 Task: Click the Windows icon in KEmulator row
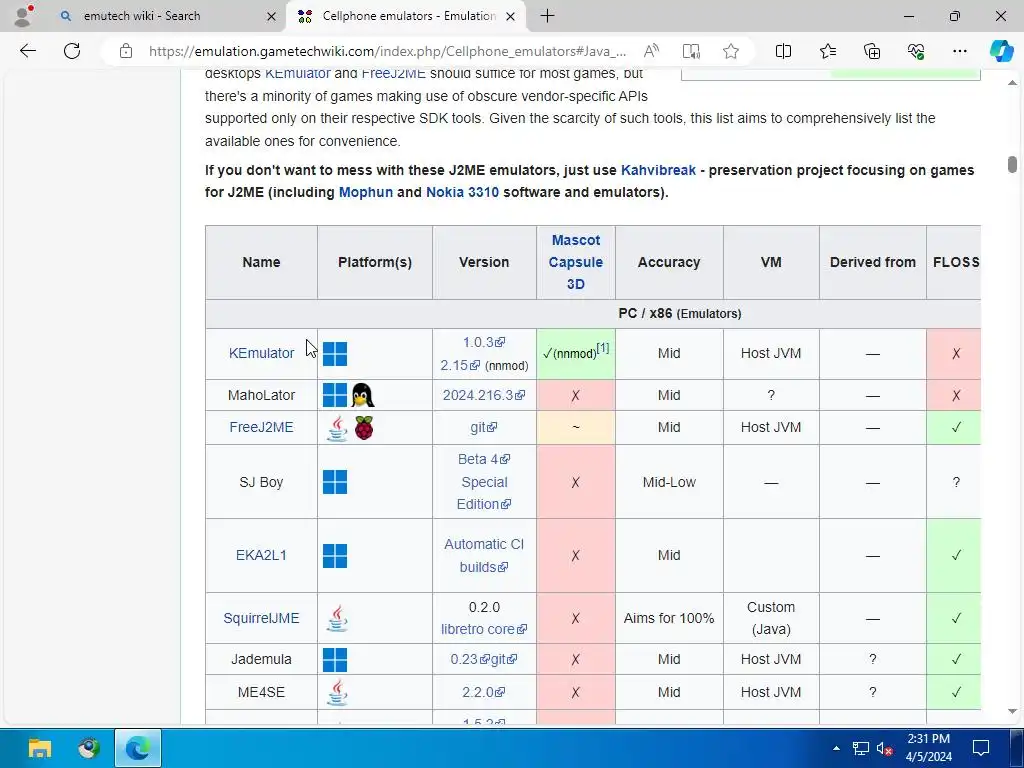tap(335, 354)
